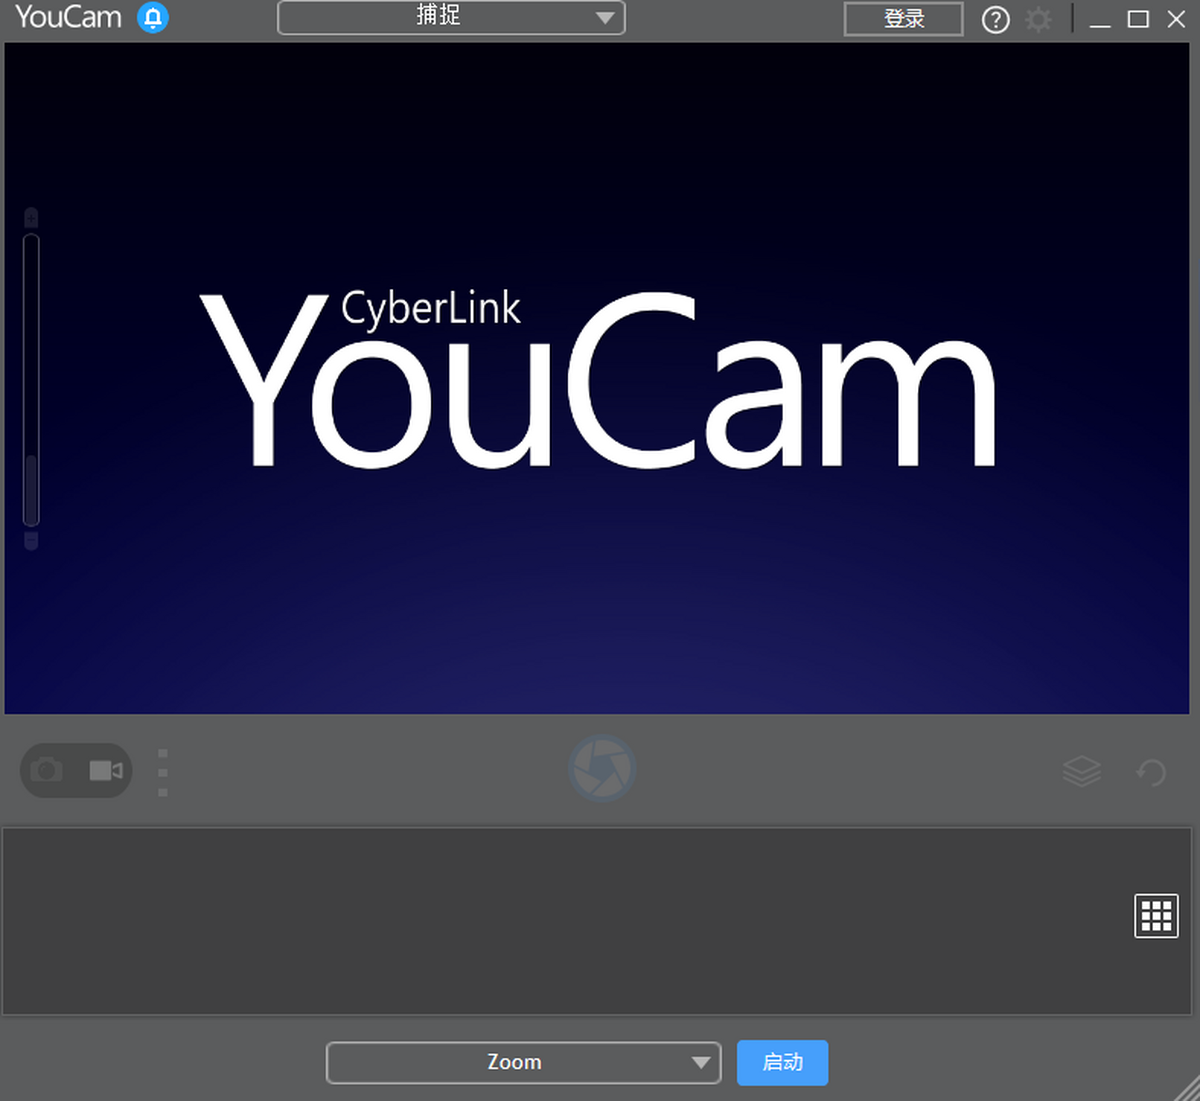Click the 登录 login button
1200x1101 pixels.
(x=903, y=19)
